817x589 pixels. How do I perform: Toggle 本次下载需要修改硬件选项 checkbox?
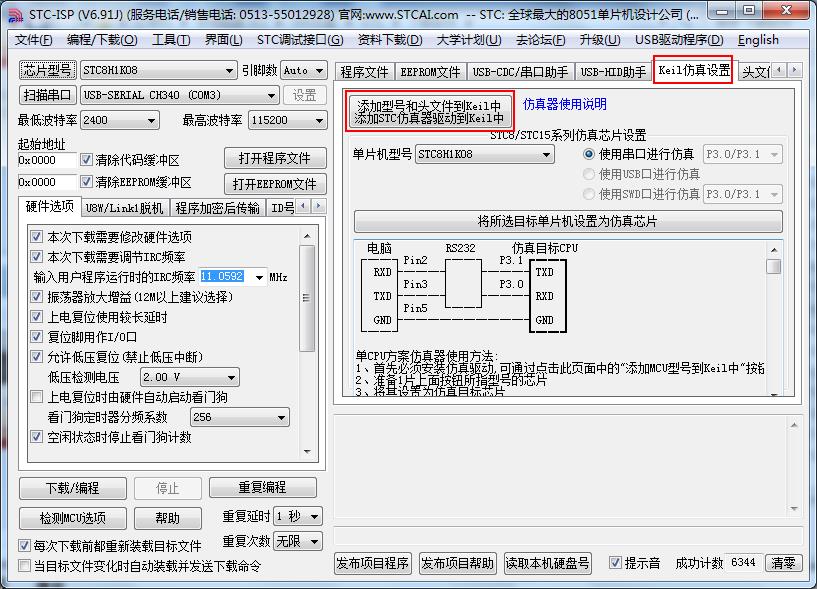point(36,237)
